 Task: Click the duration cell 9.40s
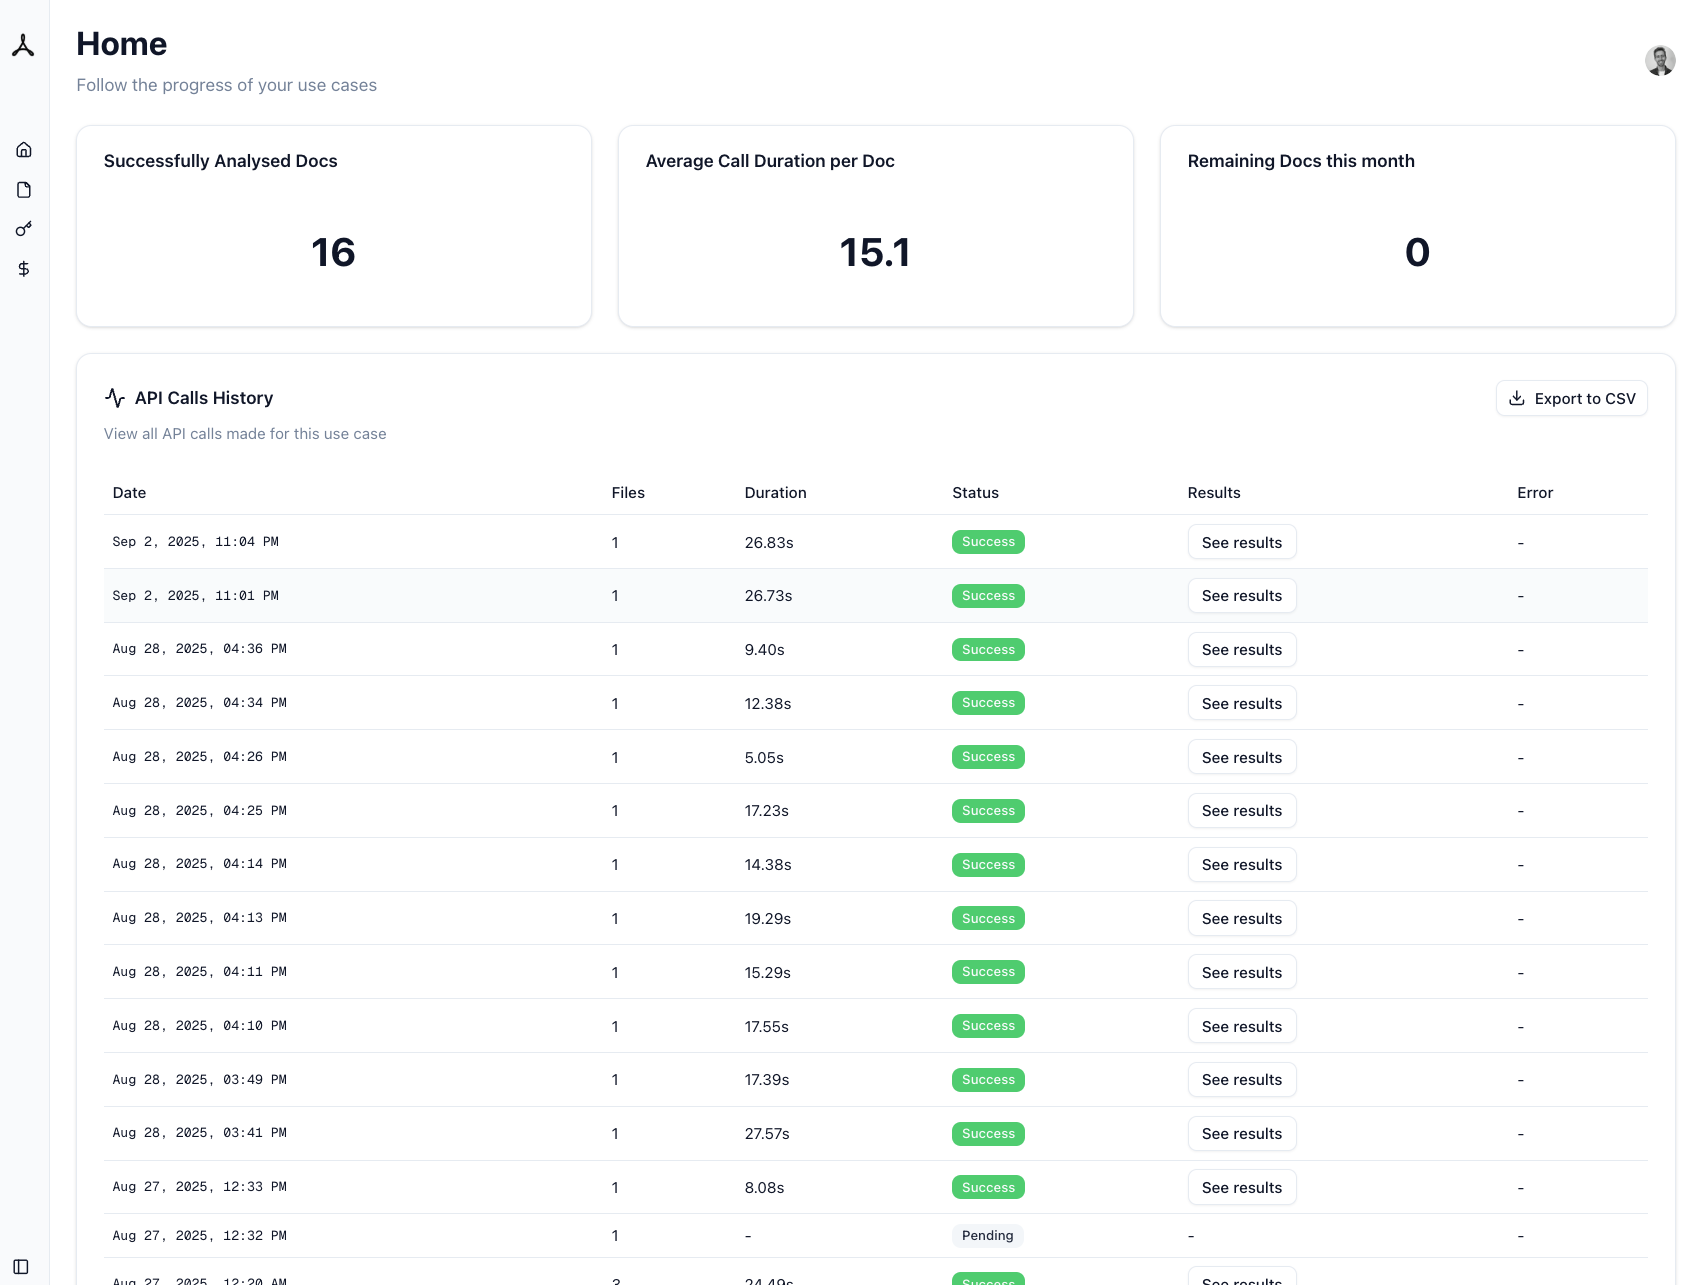pyautogui.click(x=764, y=650)
